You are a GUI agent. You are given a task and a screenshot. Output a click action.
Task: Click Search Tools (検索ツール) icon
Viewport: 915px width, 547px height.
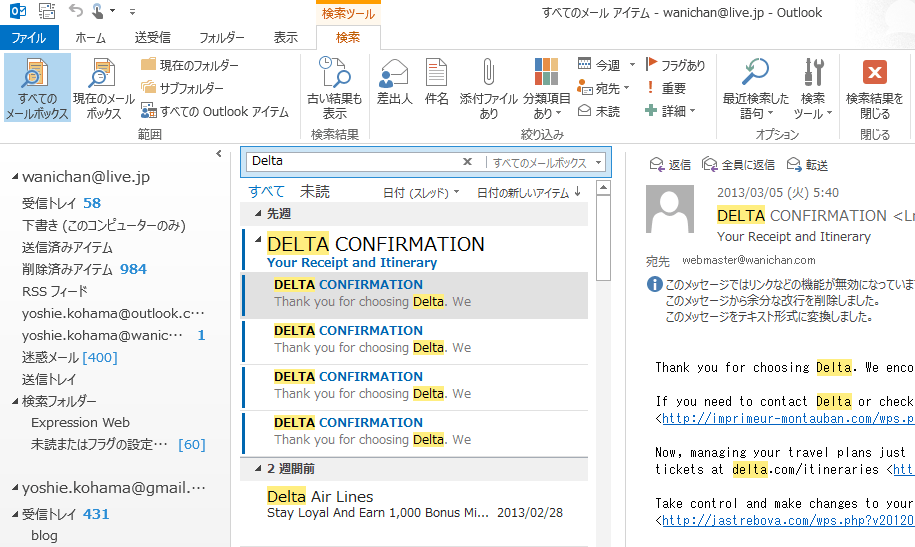tap(813, 75)
